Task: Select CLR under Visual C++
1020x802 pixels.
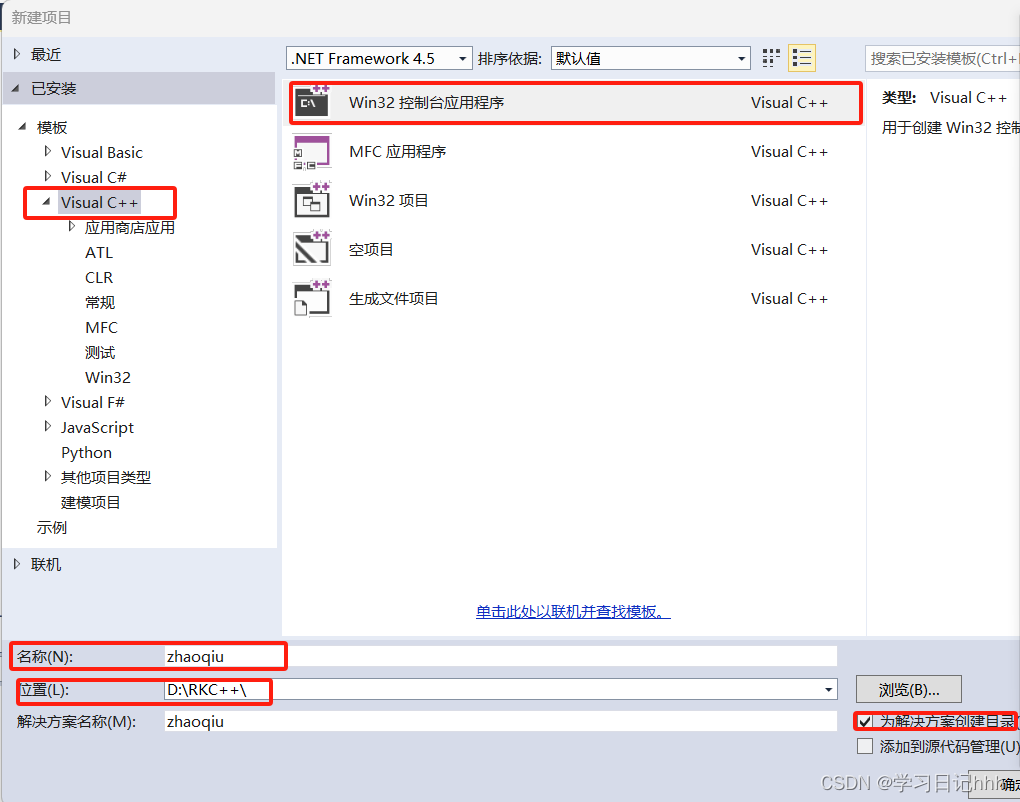Action: pos(99,278)
